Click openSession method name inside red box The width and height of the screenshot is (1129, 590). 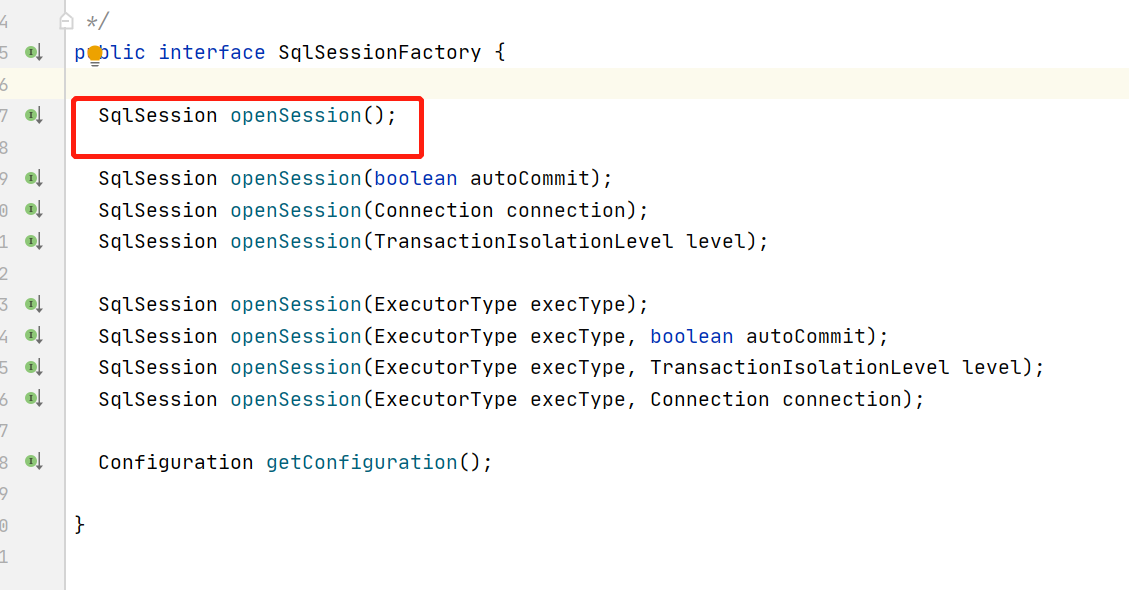295,115
